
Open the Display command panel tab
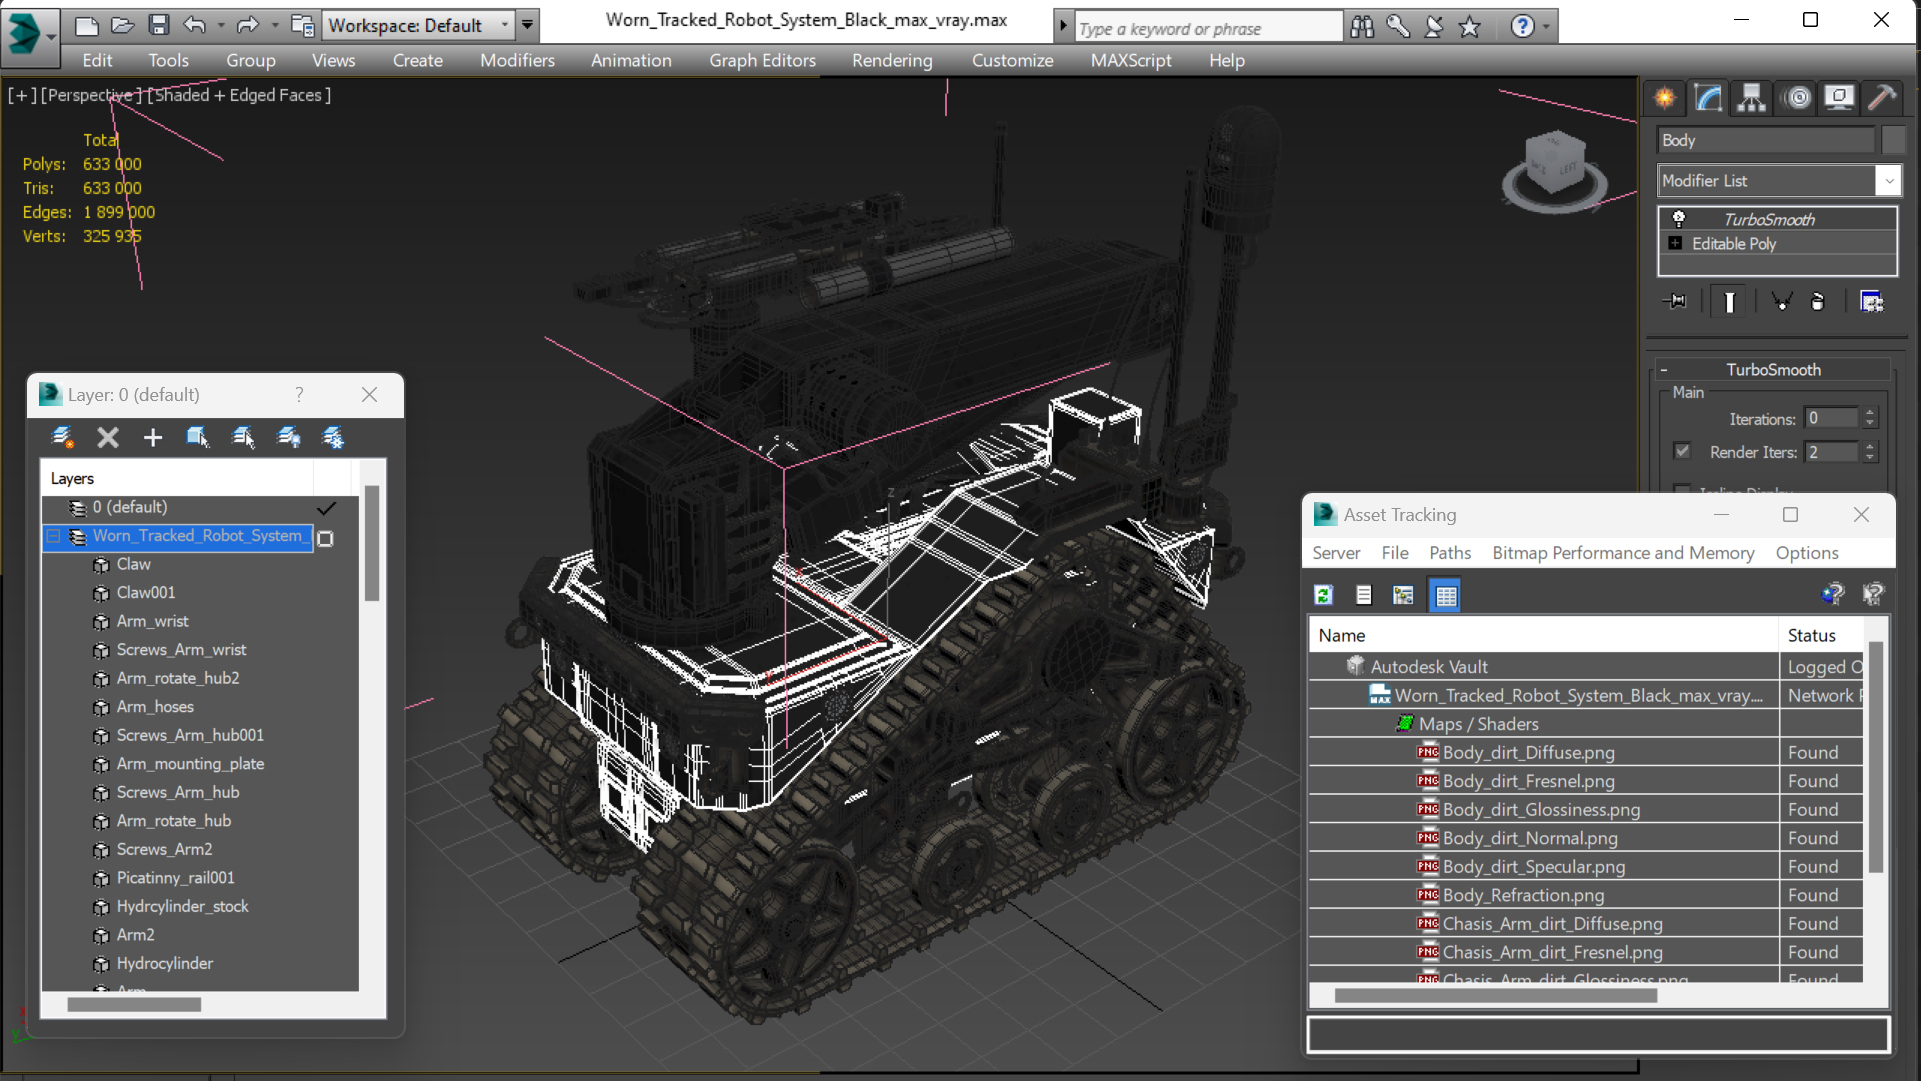point(1839,98)
